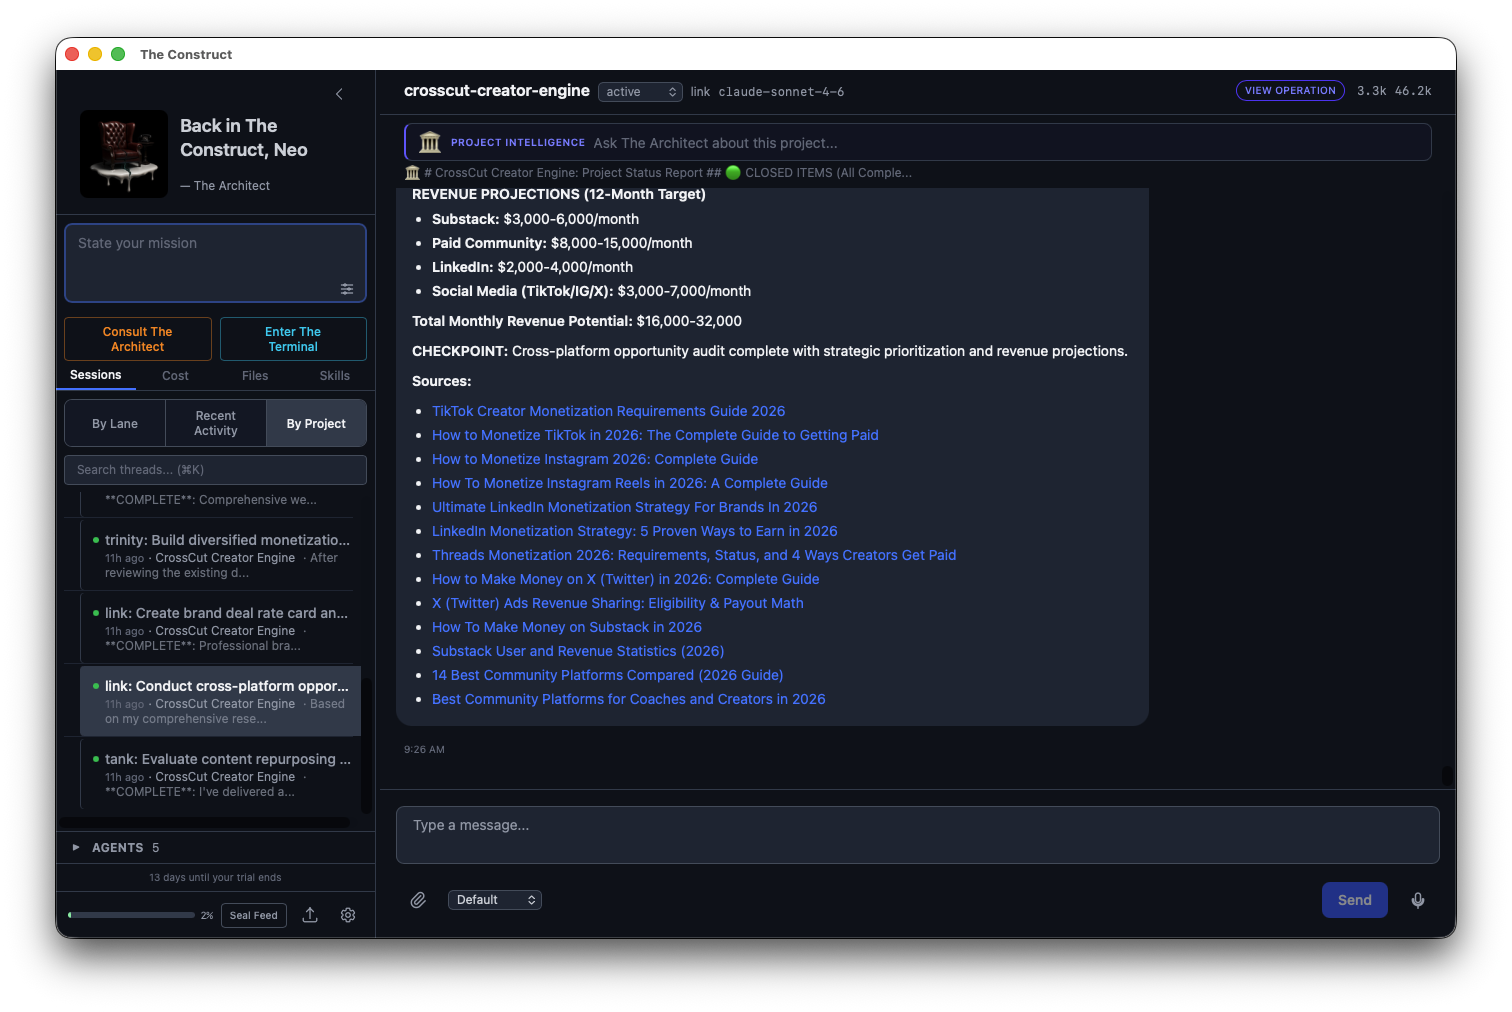Open trinity: Build diversified monetization thread
This screenshot has height=1012, width=1512.
(220, 555)
